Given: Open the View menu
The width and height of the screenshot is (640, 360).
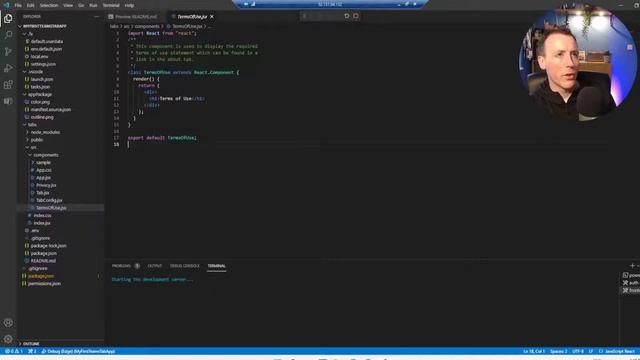Looking at the screenshot, I should pos(68,6).
